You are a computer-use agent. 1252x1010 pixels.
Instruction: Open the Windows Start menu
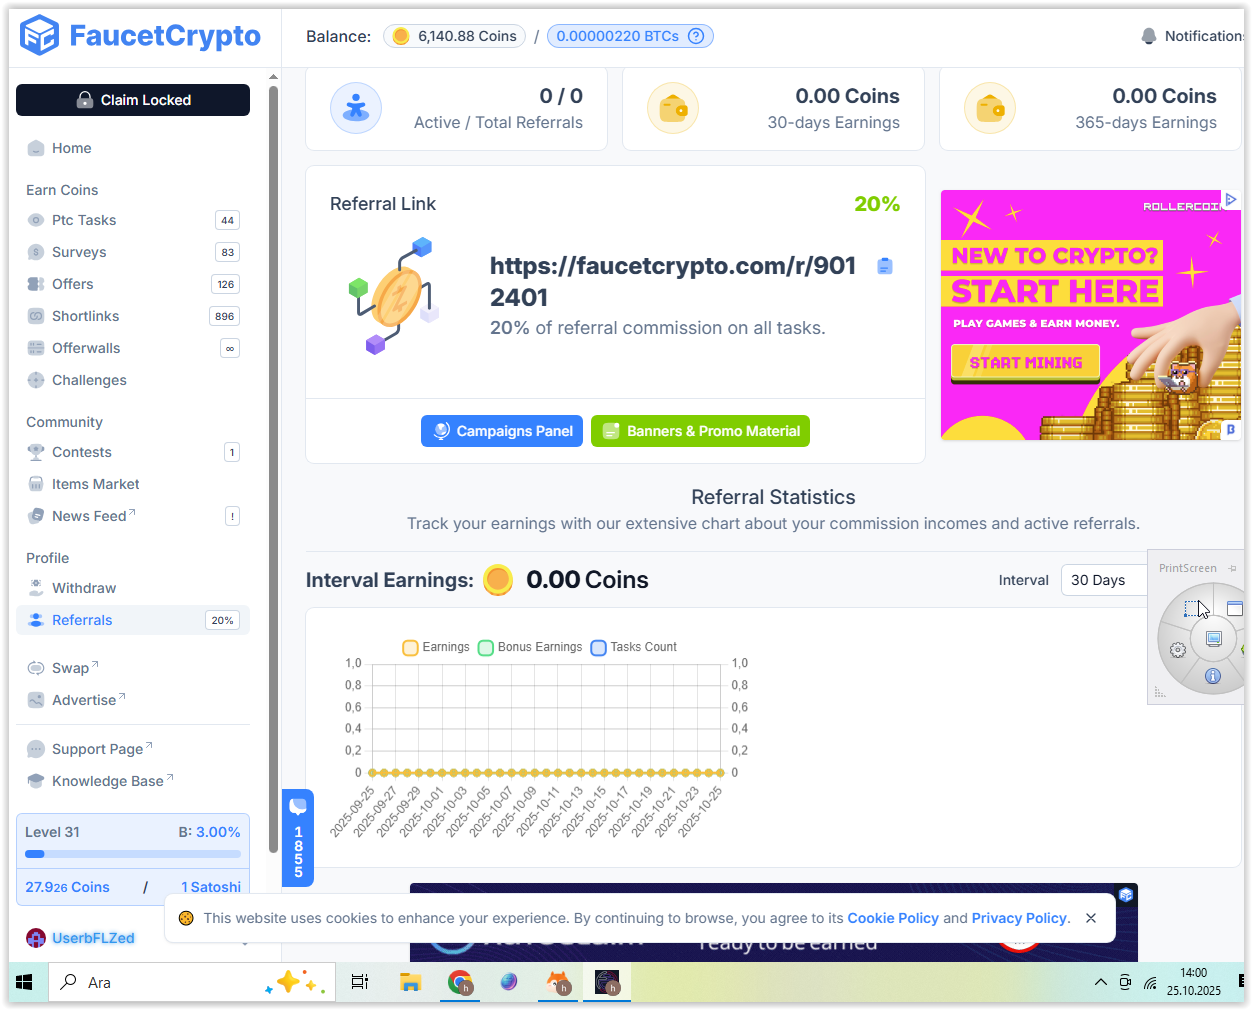point(25,982)
